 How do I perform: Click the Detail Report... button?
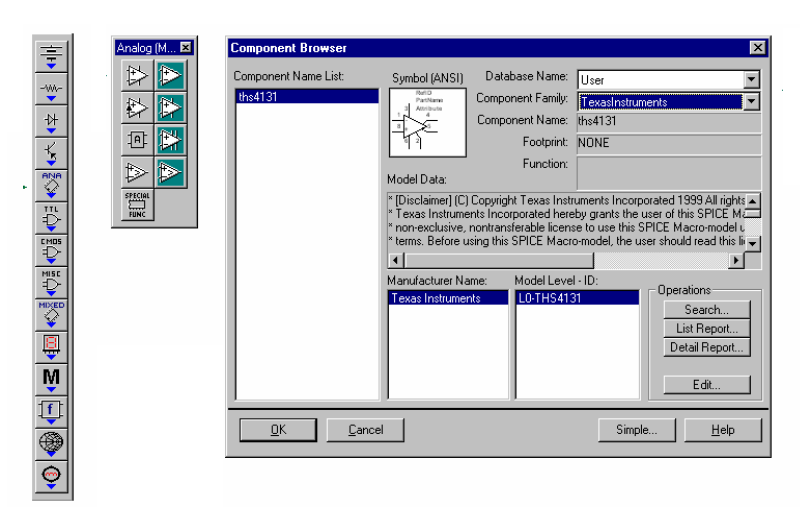pos(707,348)
